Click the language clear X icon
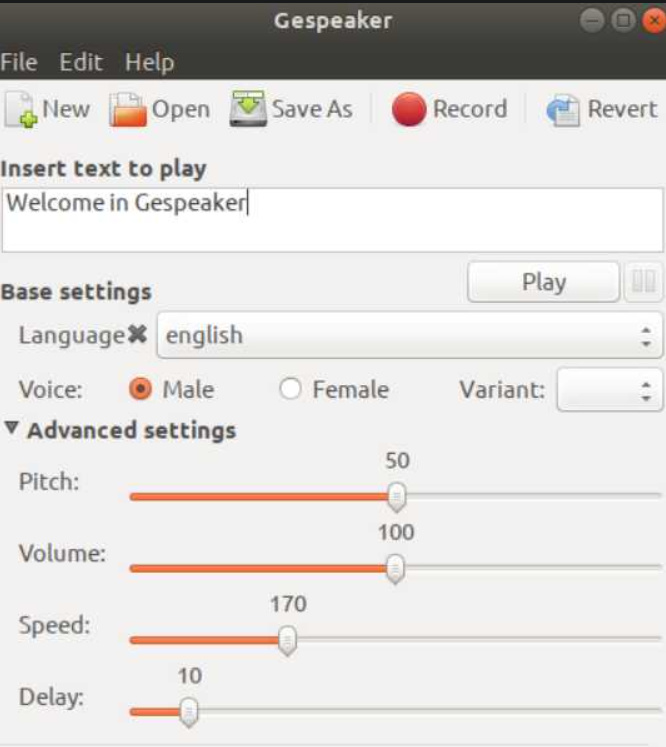Screen dimensions: 666x747 click(x=138, y=334)
